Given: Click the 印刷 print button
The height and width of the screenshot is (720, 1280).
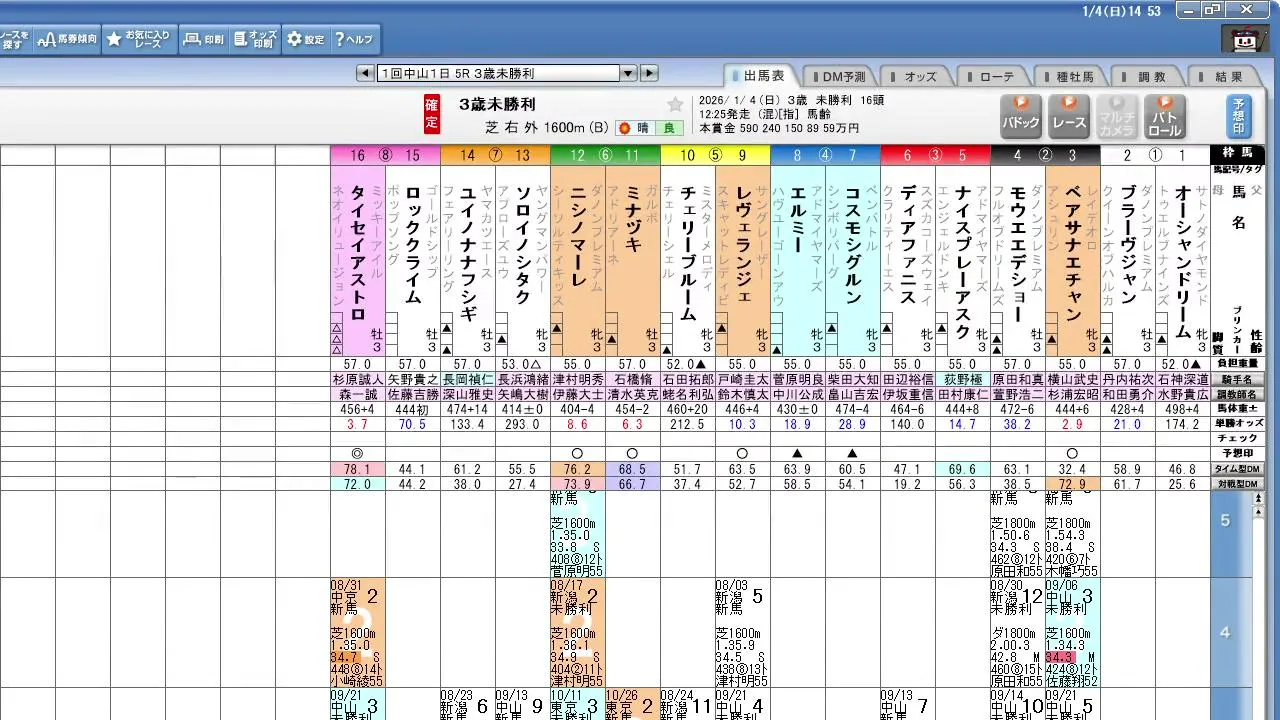Looking at the screenshot, I should [x=204, y=39].
